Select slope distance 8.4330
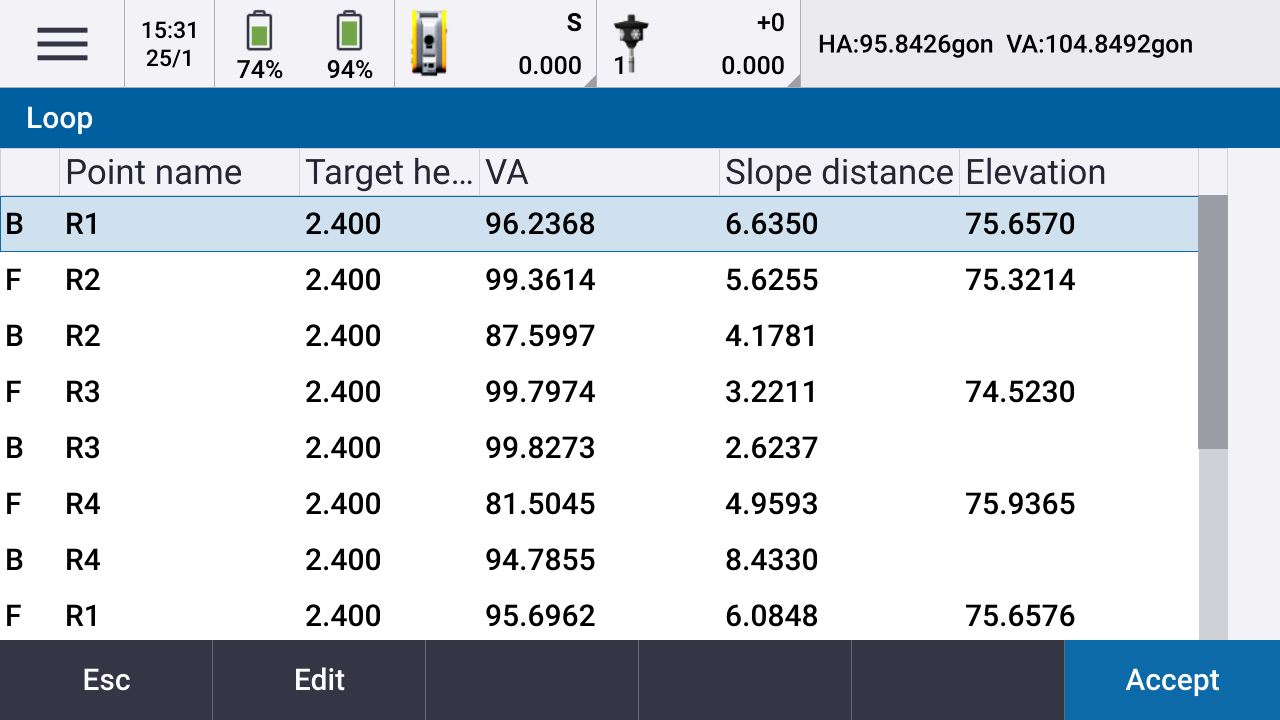Image resolution: width=1280 pixels, height=720 pixels. coord(771,560)
